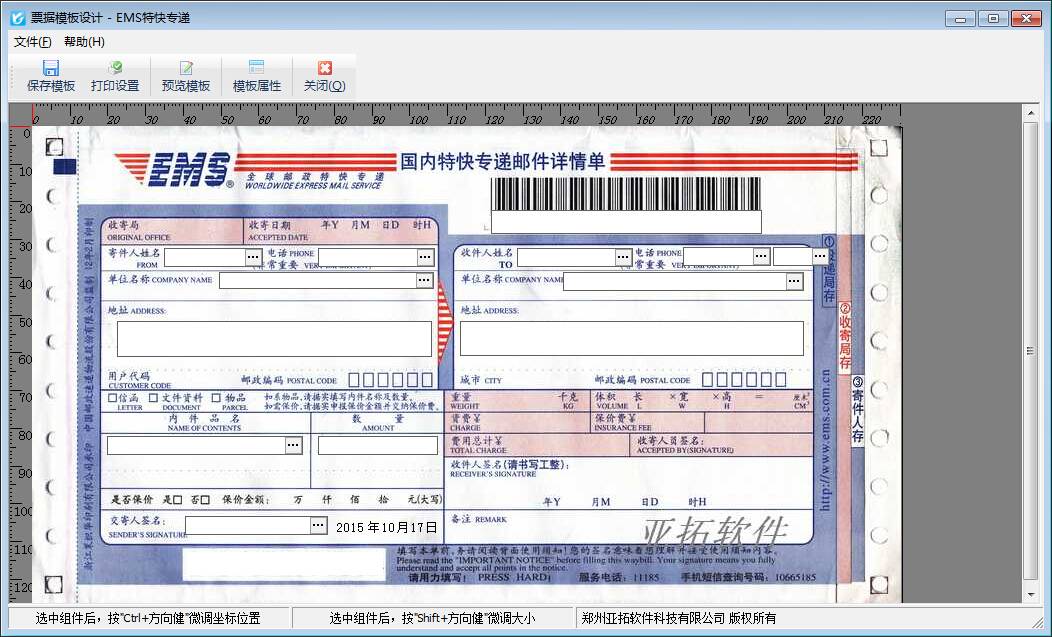Viewport: 1052px width, 637px height.
Task: Click ellipsis of second recipient phone field
Action: coord(820,256)
